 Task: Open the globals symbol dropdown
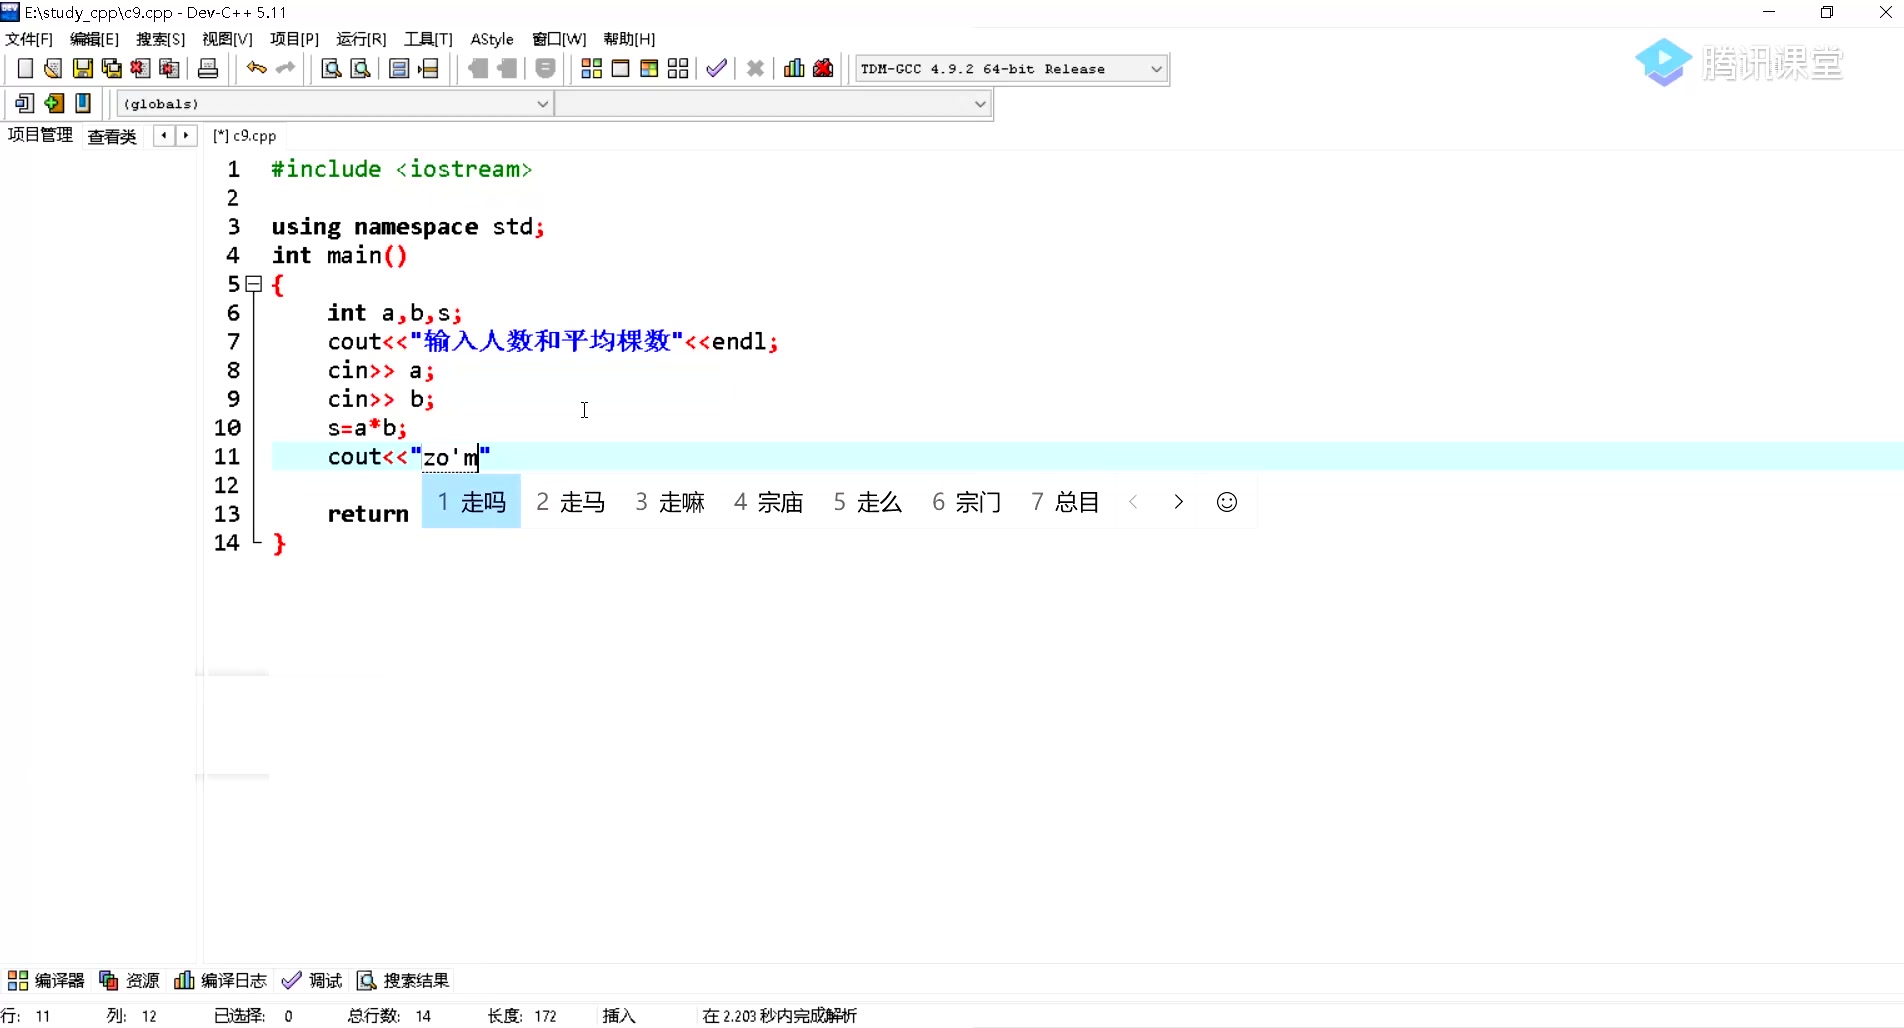[x=543, y=103]
